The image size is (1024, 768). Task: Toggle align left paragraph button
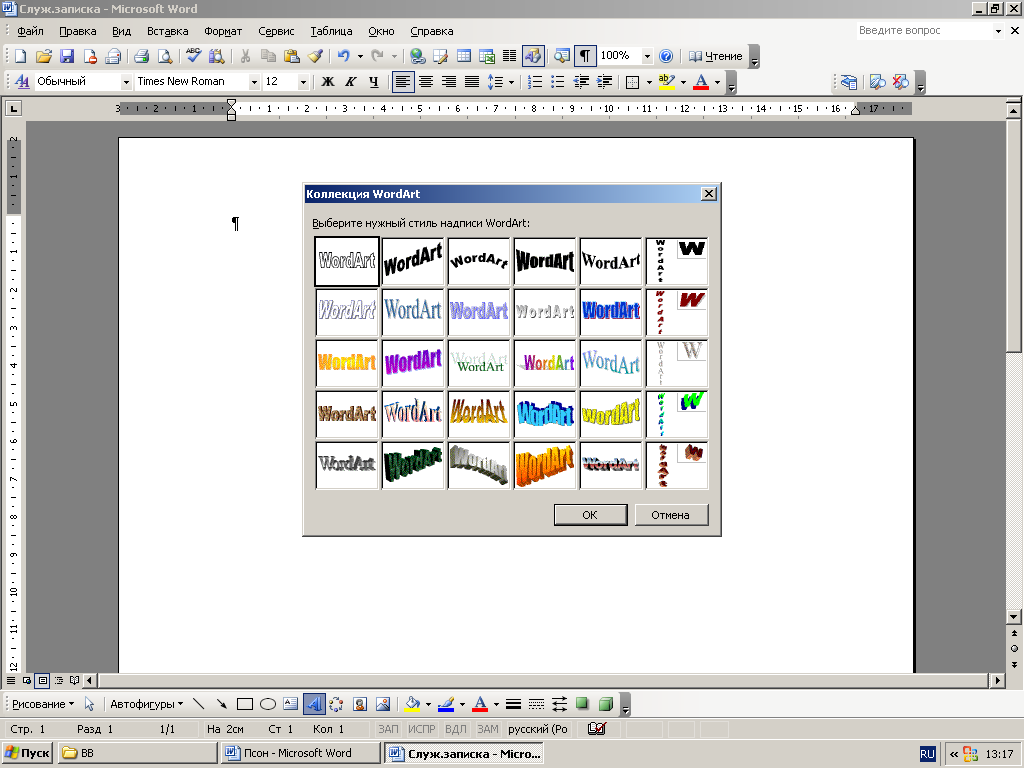pos(403,82)
